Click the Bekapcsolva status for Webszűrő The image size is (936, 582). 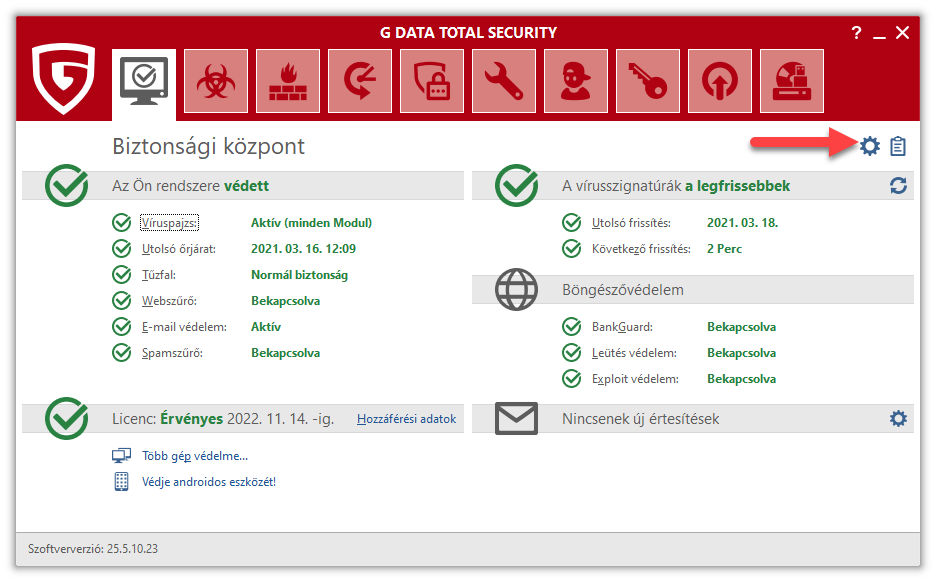click(285, 301)
